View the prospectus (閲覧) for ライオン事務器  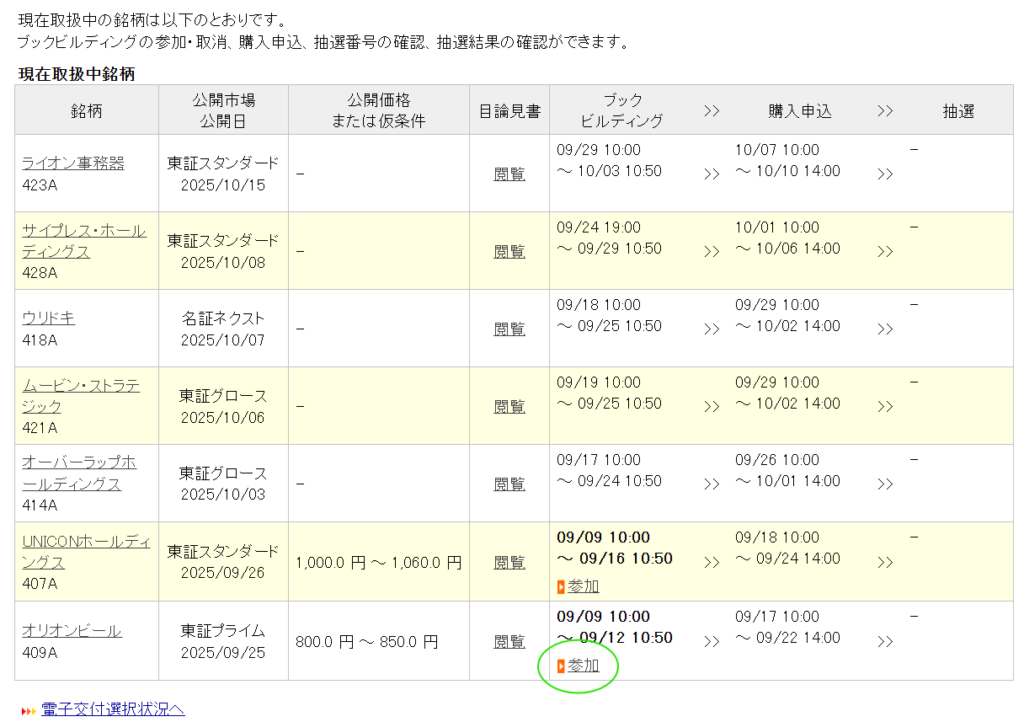point(509,174)
